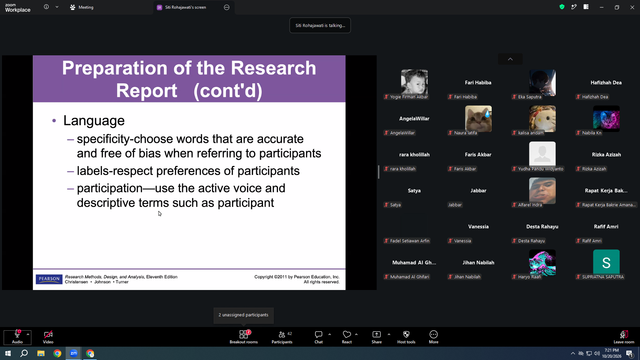Select Vanessia participant tile
Viewport: 640px width, 360px height.
478,227
